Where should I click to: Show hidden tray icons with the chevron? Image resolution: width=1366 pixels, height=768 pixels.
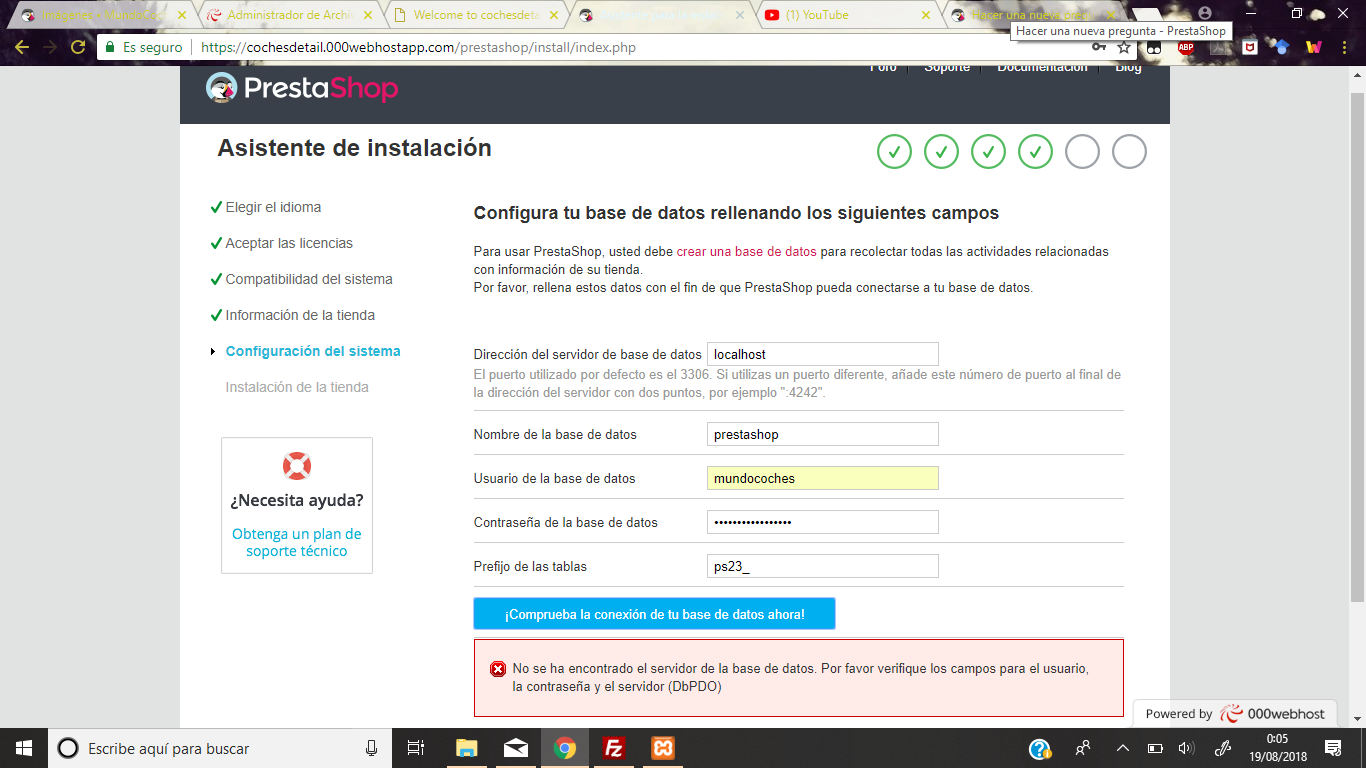click(1123, 748)
